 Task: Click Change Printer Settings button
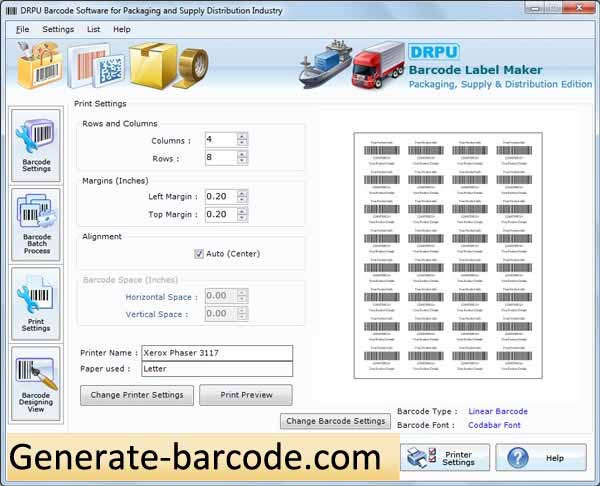click(137, 395)
